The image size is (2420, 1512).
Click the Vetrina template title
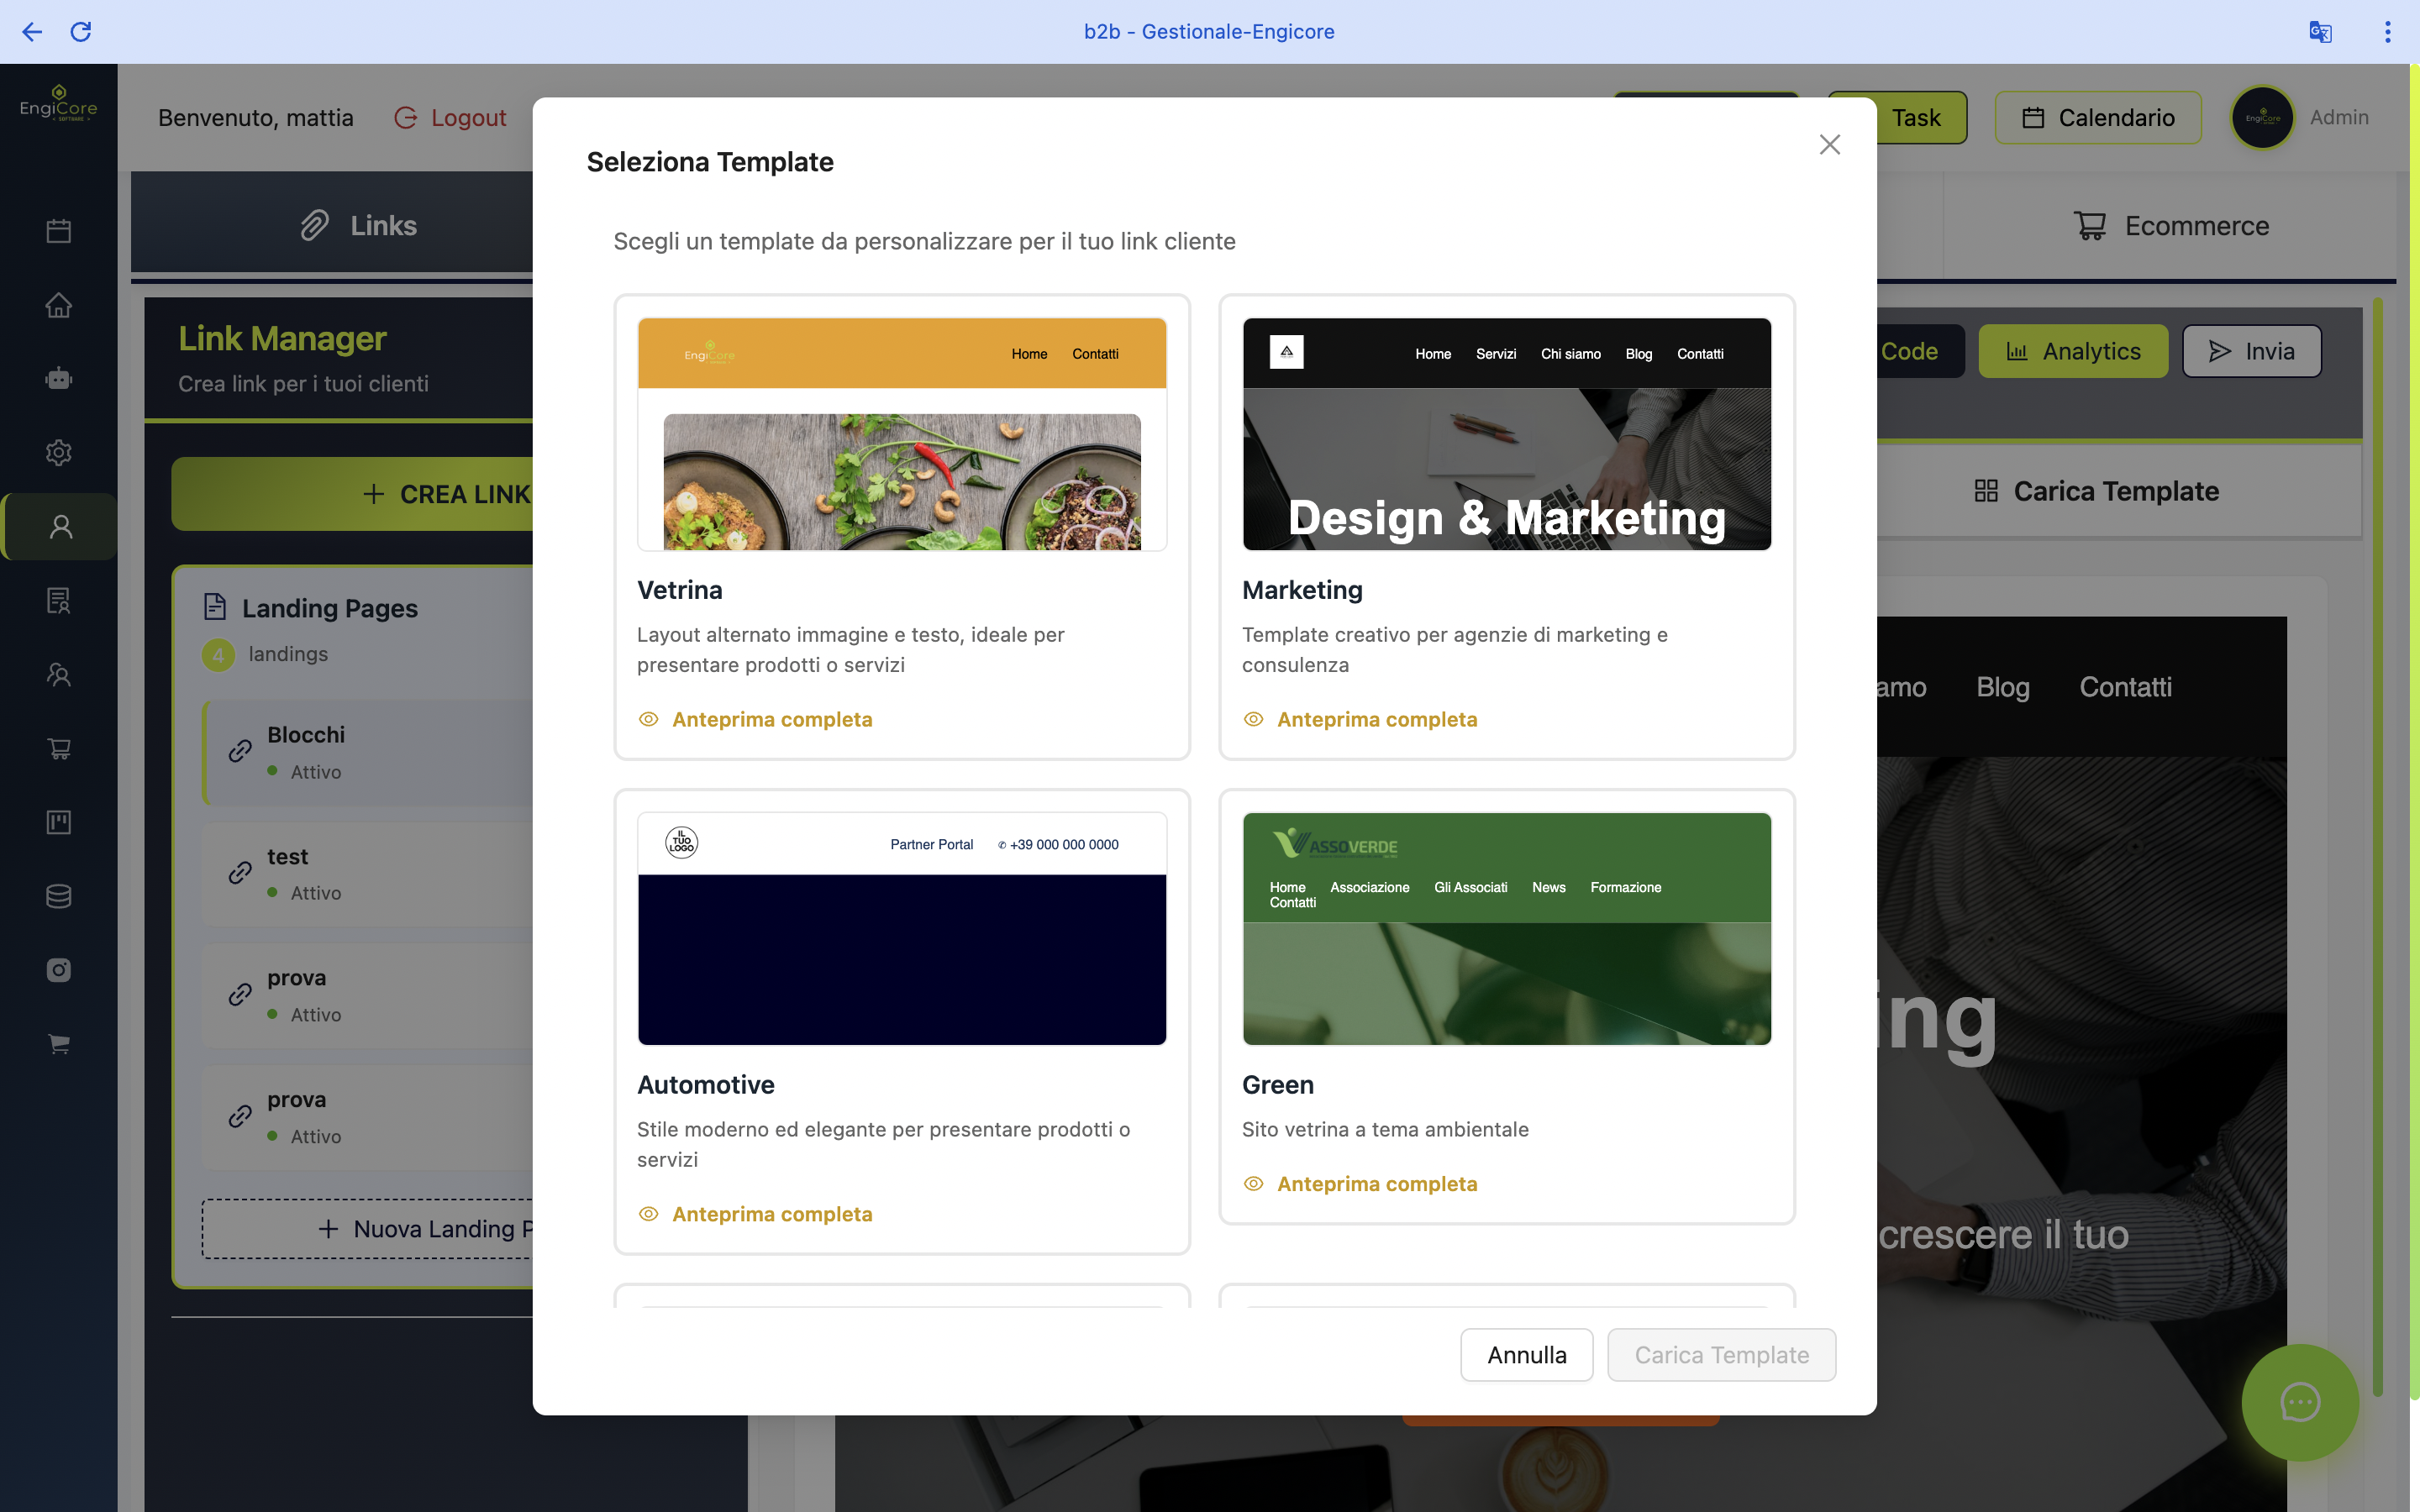pyautogui.click(x=680, y=590)
